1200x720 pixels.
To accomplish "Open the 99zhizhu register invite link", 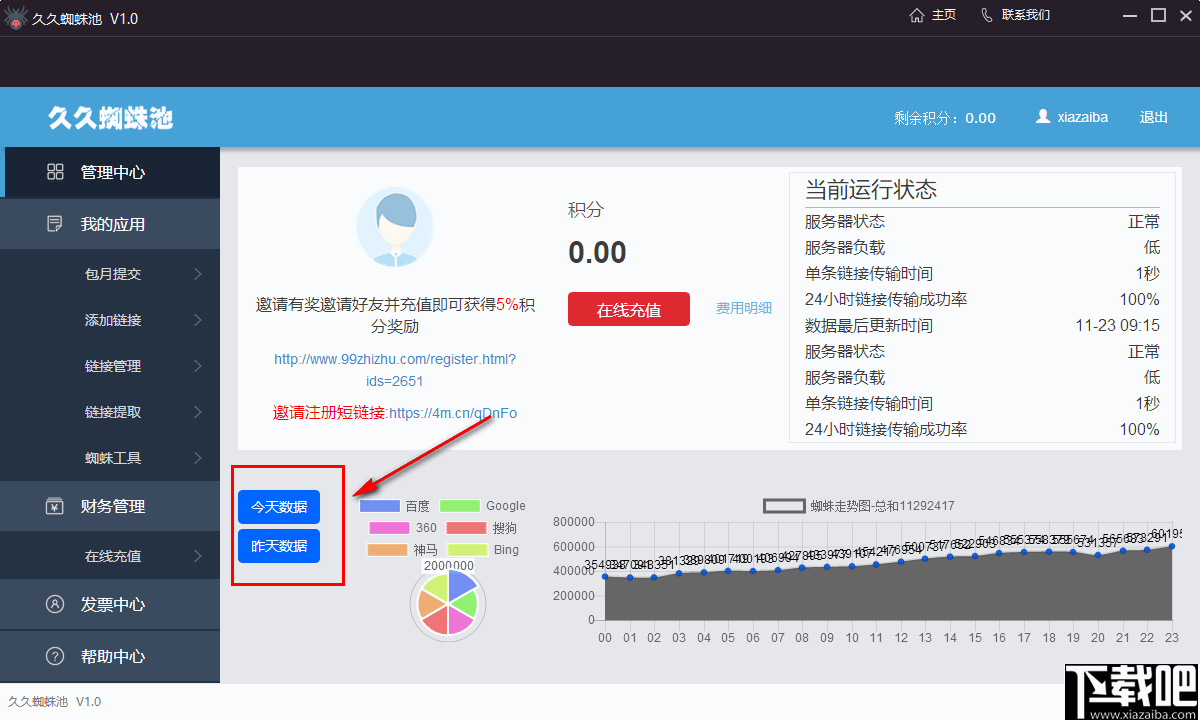I will [395, 370].
